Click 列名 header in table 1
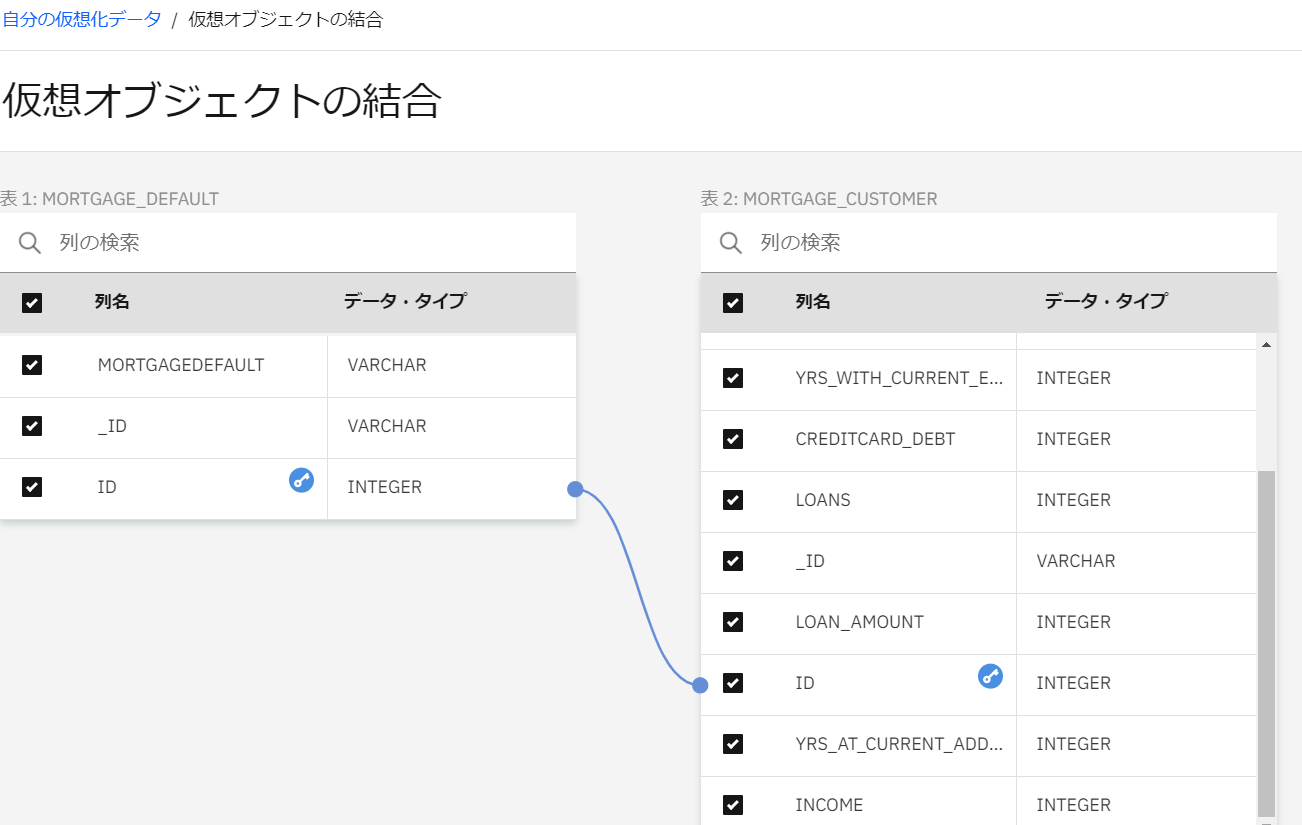 coord(112,301)
